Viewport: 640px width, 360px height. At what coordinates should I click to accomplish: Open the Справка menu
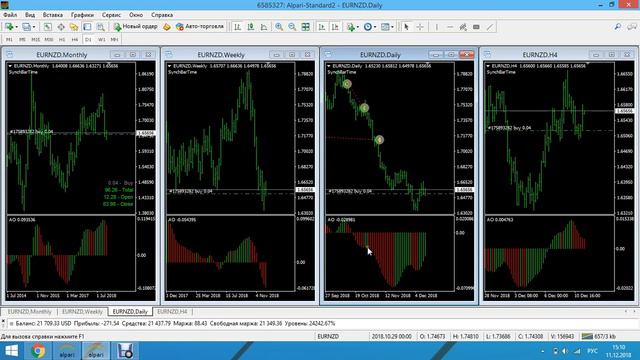coord(162,15)
